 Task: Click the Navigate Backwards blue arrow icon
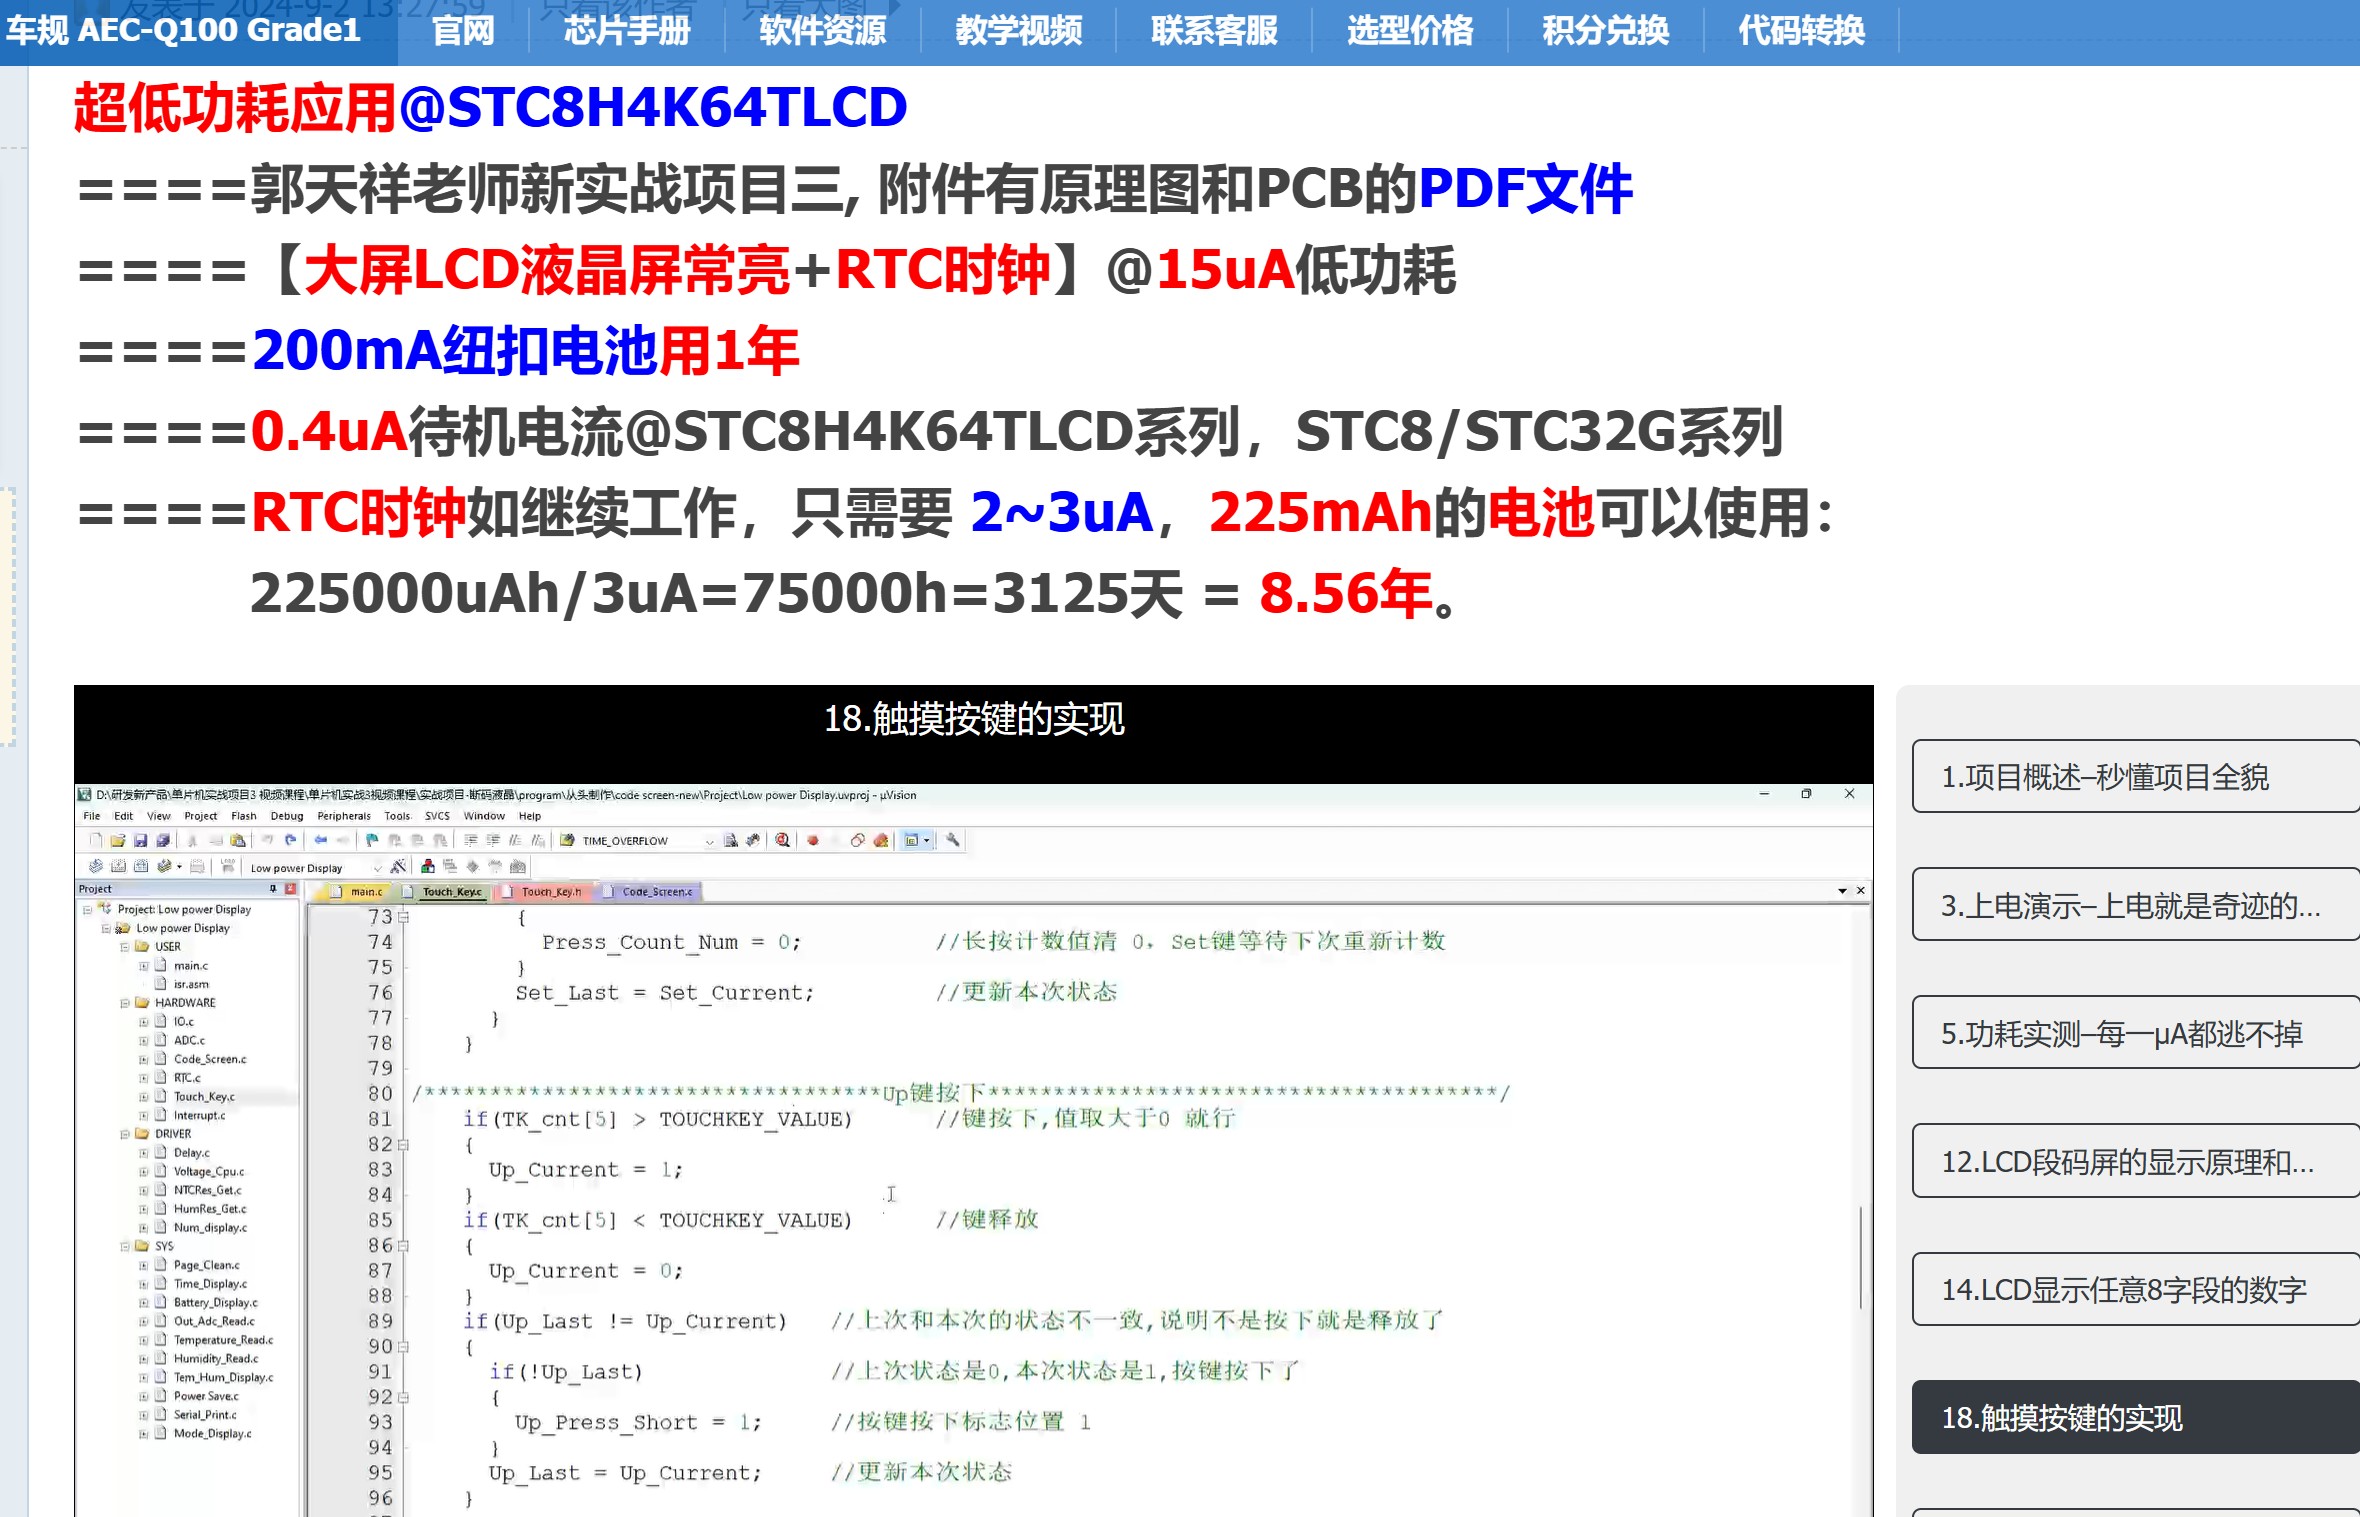[x=321, y=840]
